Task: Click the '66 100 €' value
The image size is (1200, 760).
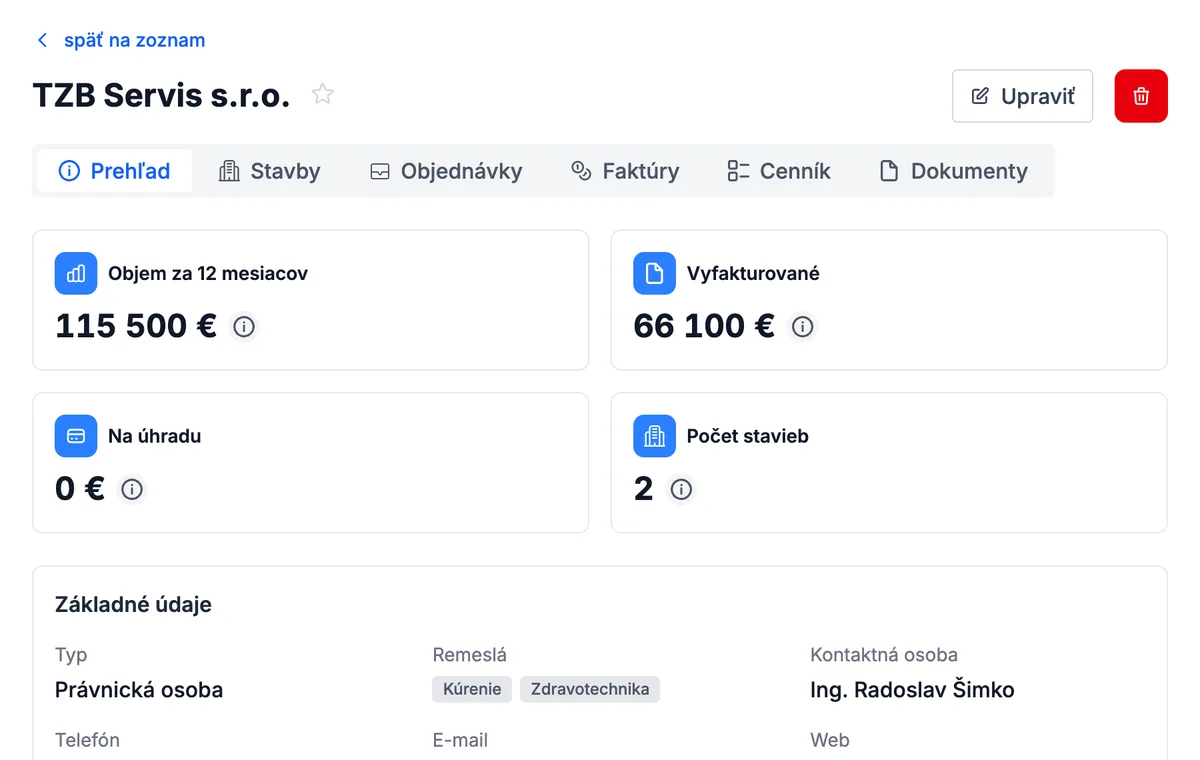Action: point(704,326)
